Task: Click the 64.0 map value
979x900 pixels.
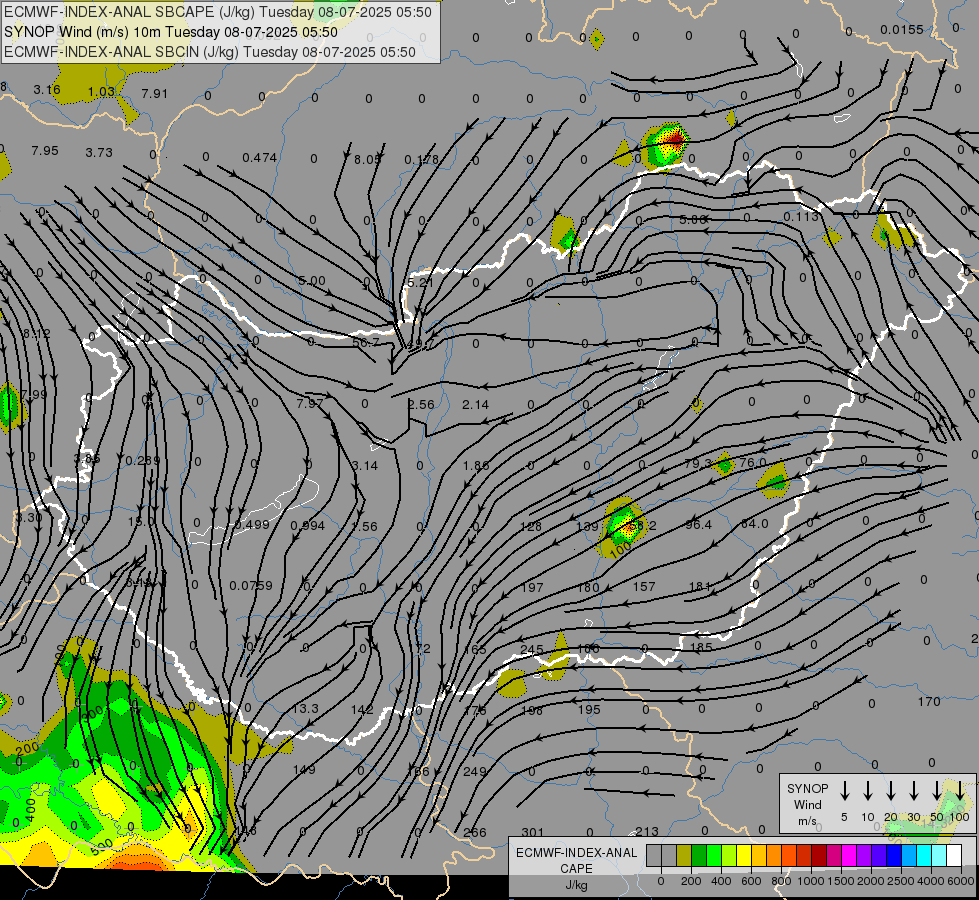Action: pyautogui.click(x=754, y=523)
